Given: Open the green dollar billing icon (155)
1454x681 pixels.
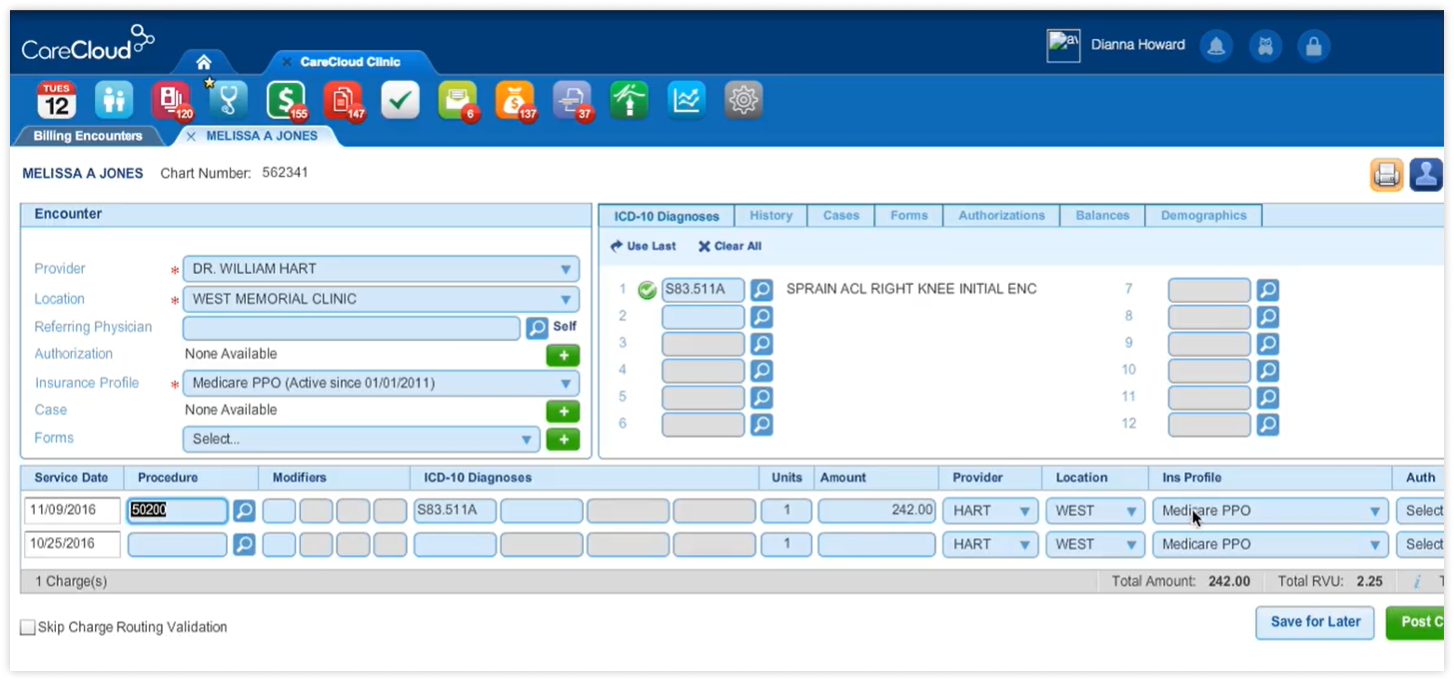Looking at the screenshot, I should [x=286, y=100].
